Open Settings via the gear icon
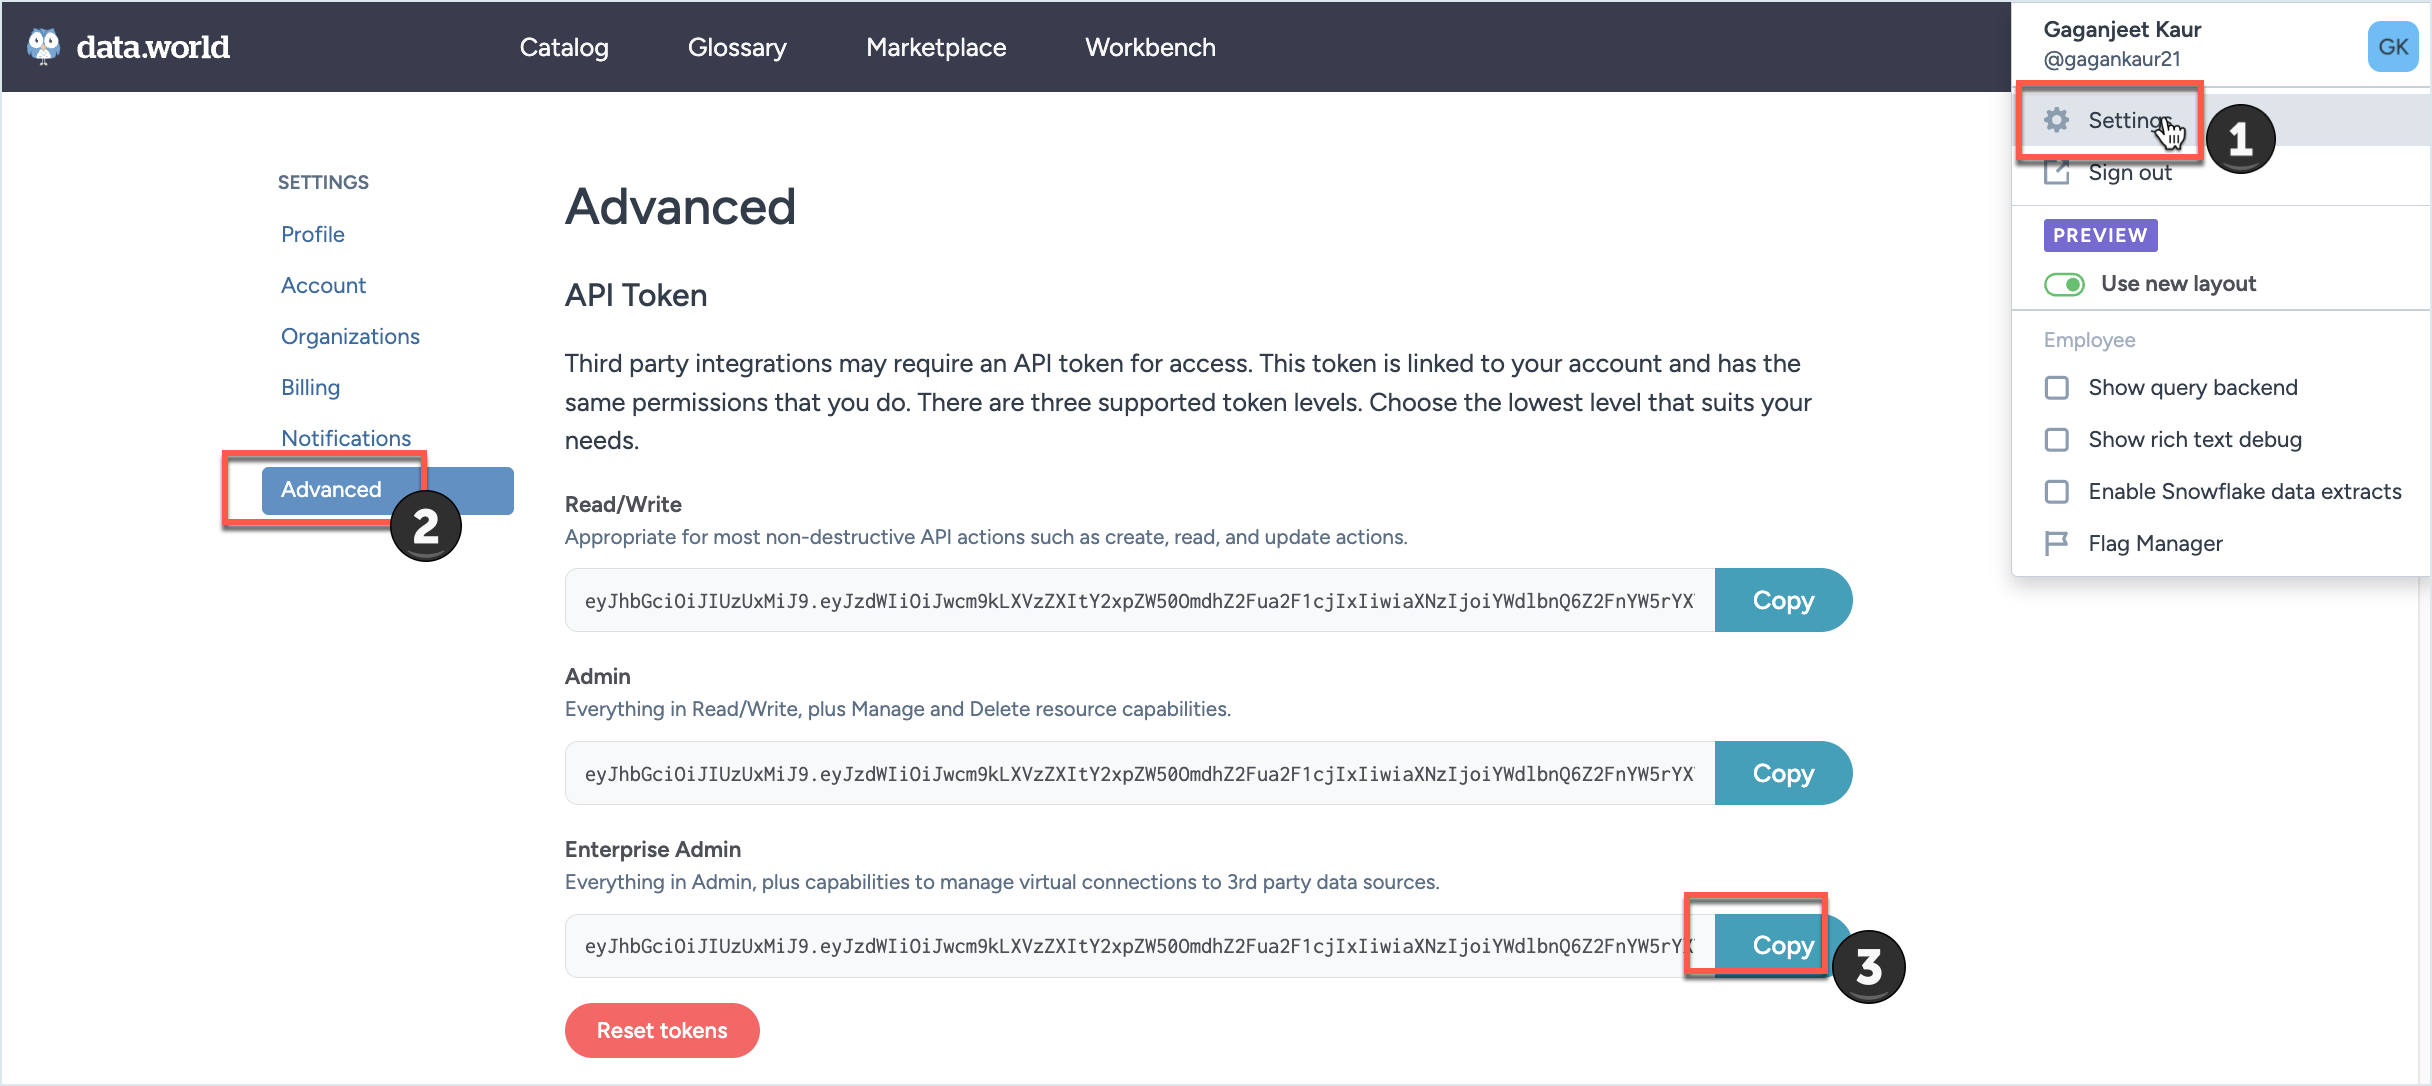The image size is (2432, 1086). pyautogui.click(x=2057, y=120)
